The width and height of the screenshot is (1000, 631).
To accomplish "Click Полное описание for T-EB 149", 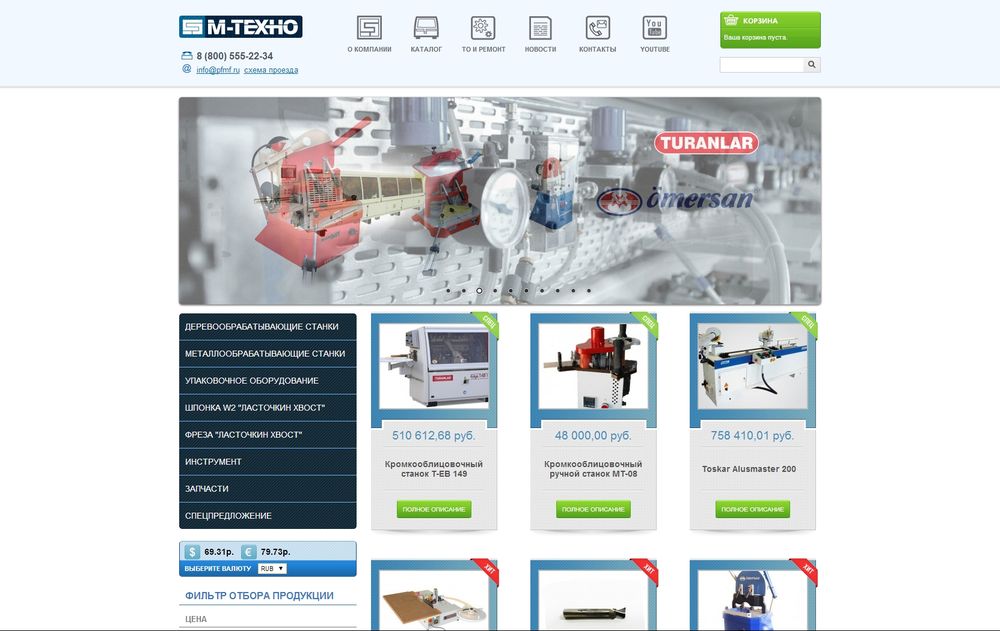I will [434, 509].
